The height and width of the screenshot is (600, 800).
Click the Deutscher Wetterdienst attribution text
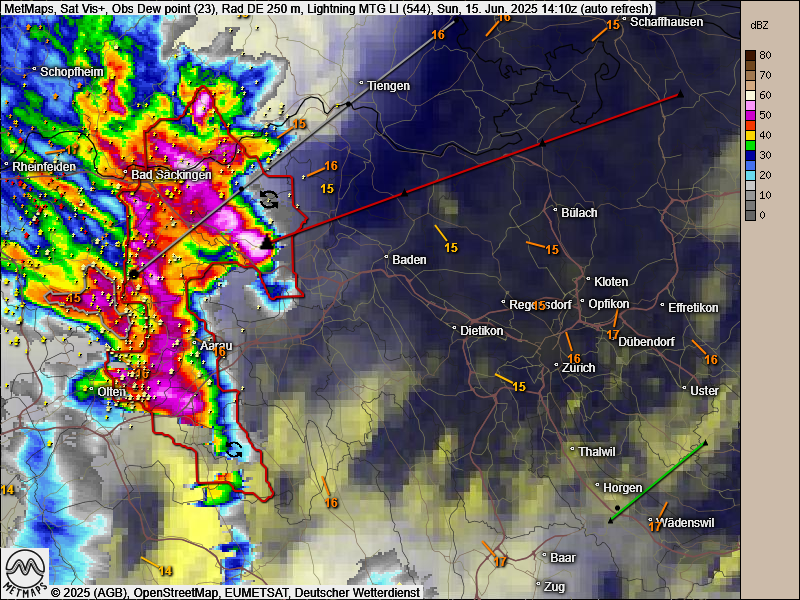tap(357, 592)
